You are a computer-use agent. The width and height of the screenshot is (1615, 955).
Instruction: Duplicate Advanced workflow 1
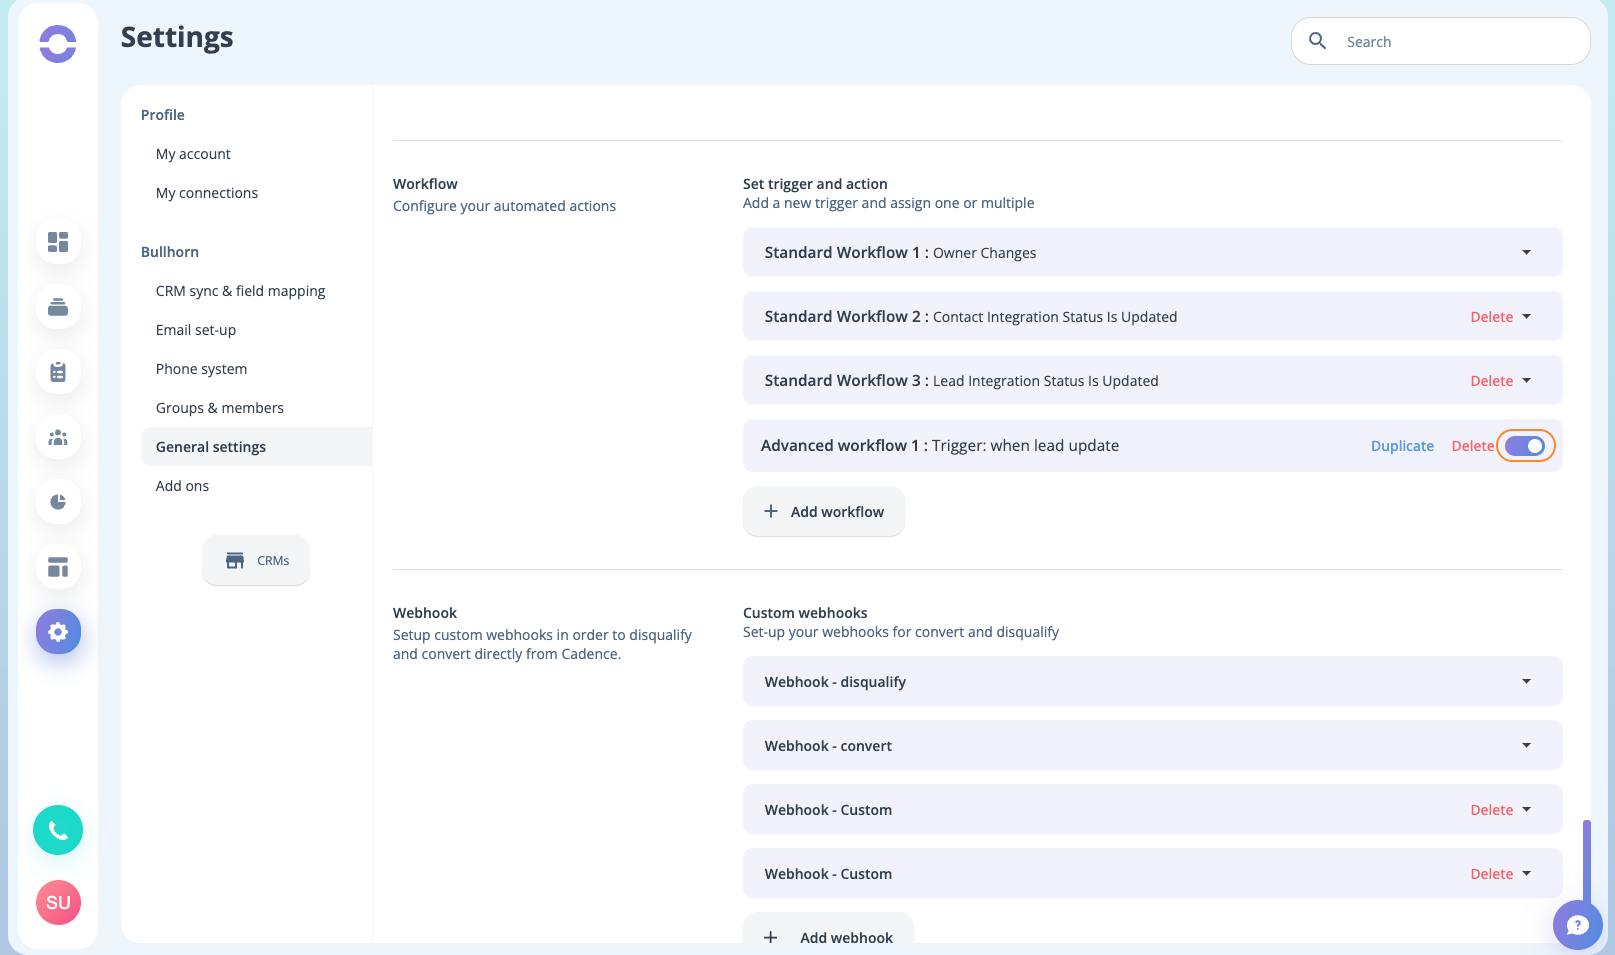(x=1402, y=446)
